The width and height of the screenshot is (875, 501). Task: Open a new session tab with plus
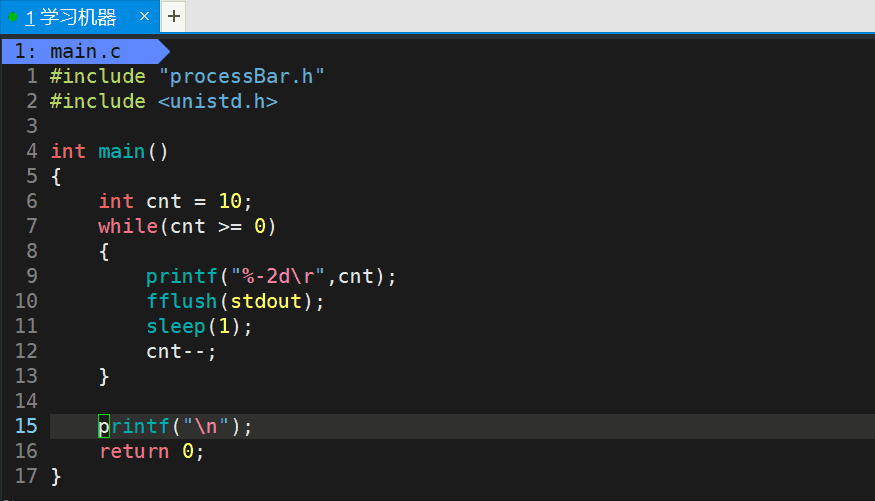click(x=174, y=16)
